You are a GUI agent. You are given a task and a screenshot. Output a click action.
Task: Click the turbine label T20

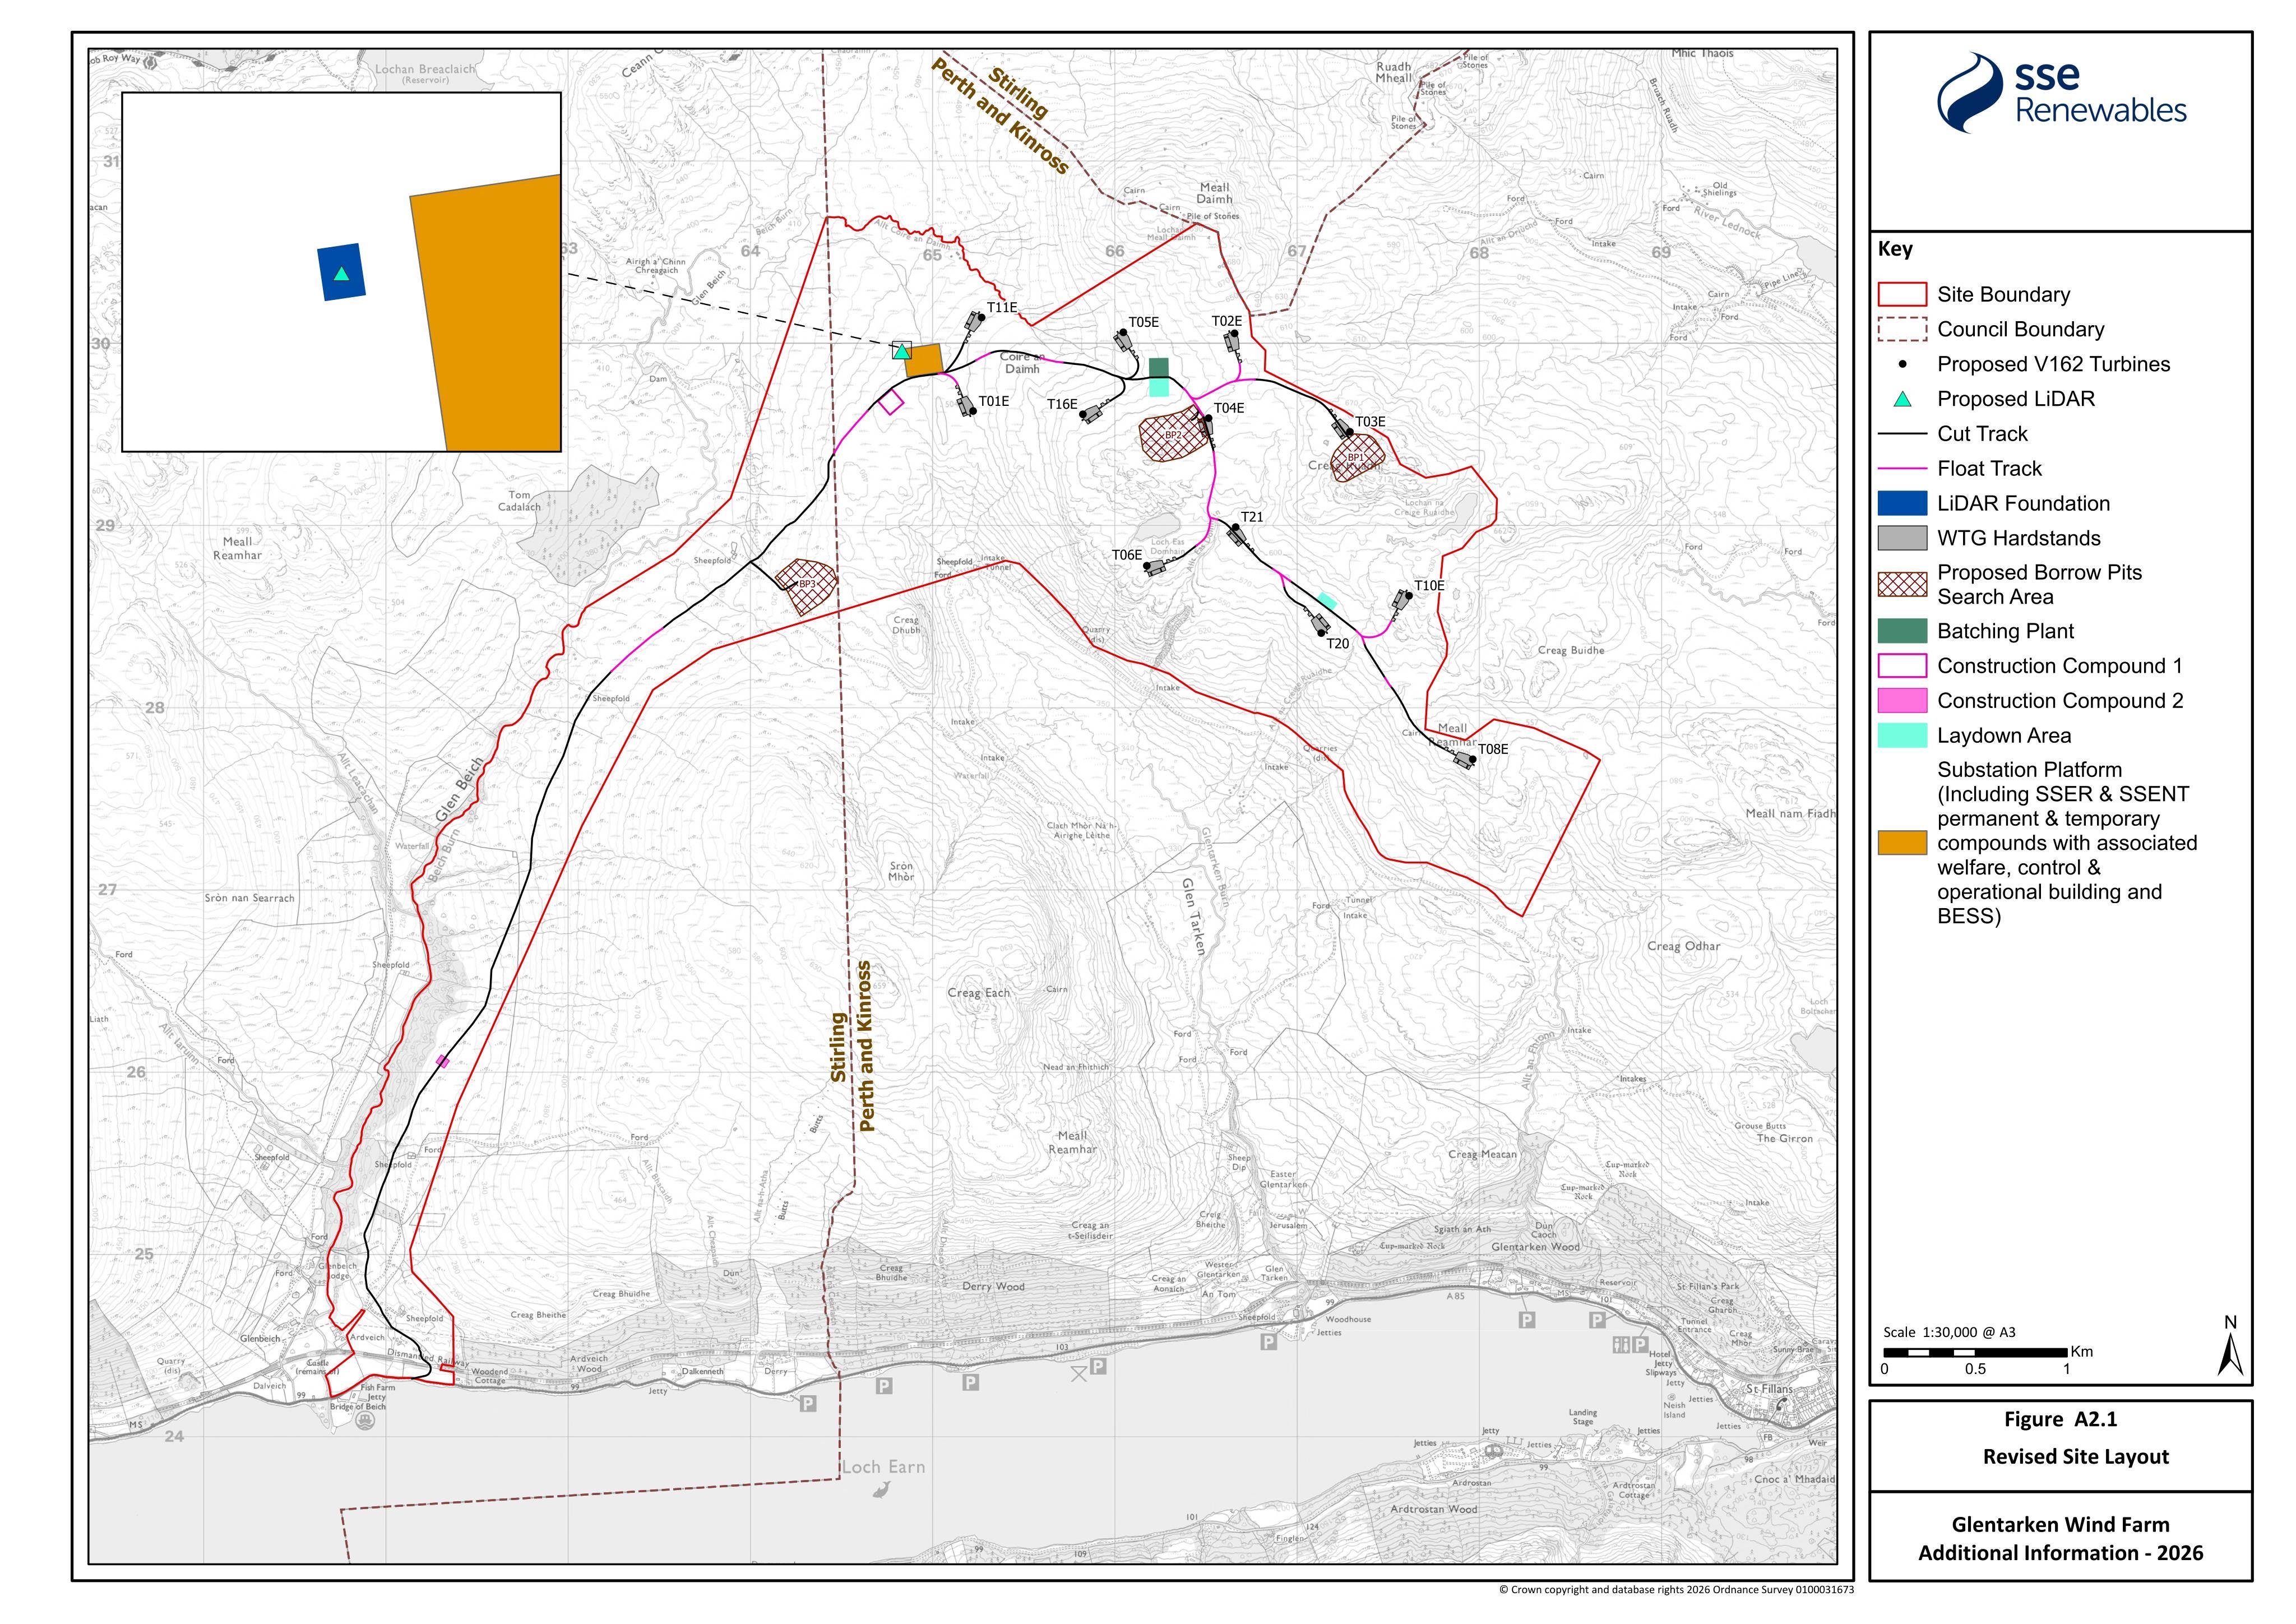tap(1338, 644)
